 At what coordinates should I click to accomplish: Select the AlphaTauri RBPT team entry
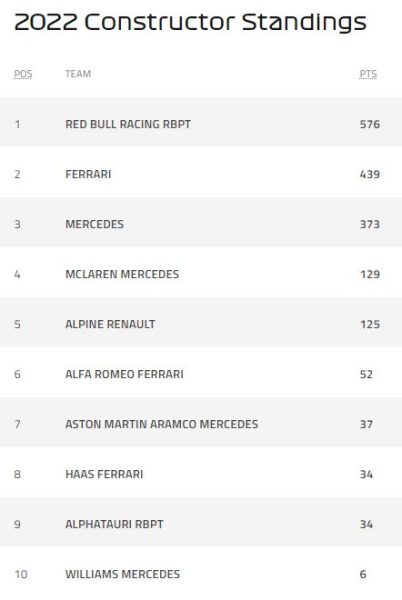click(x=114, y=524)
